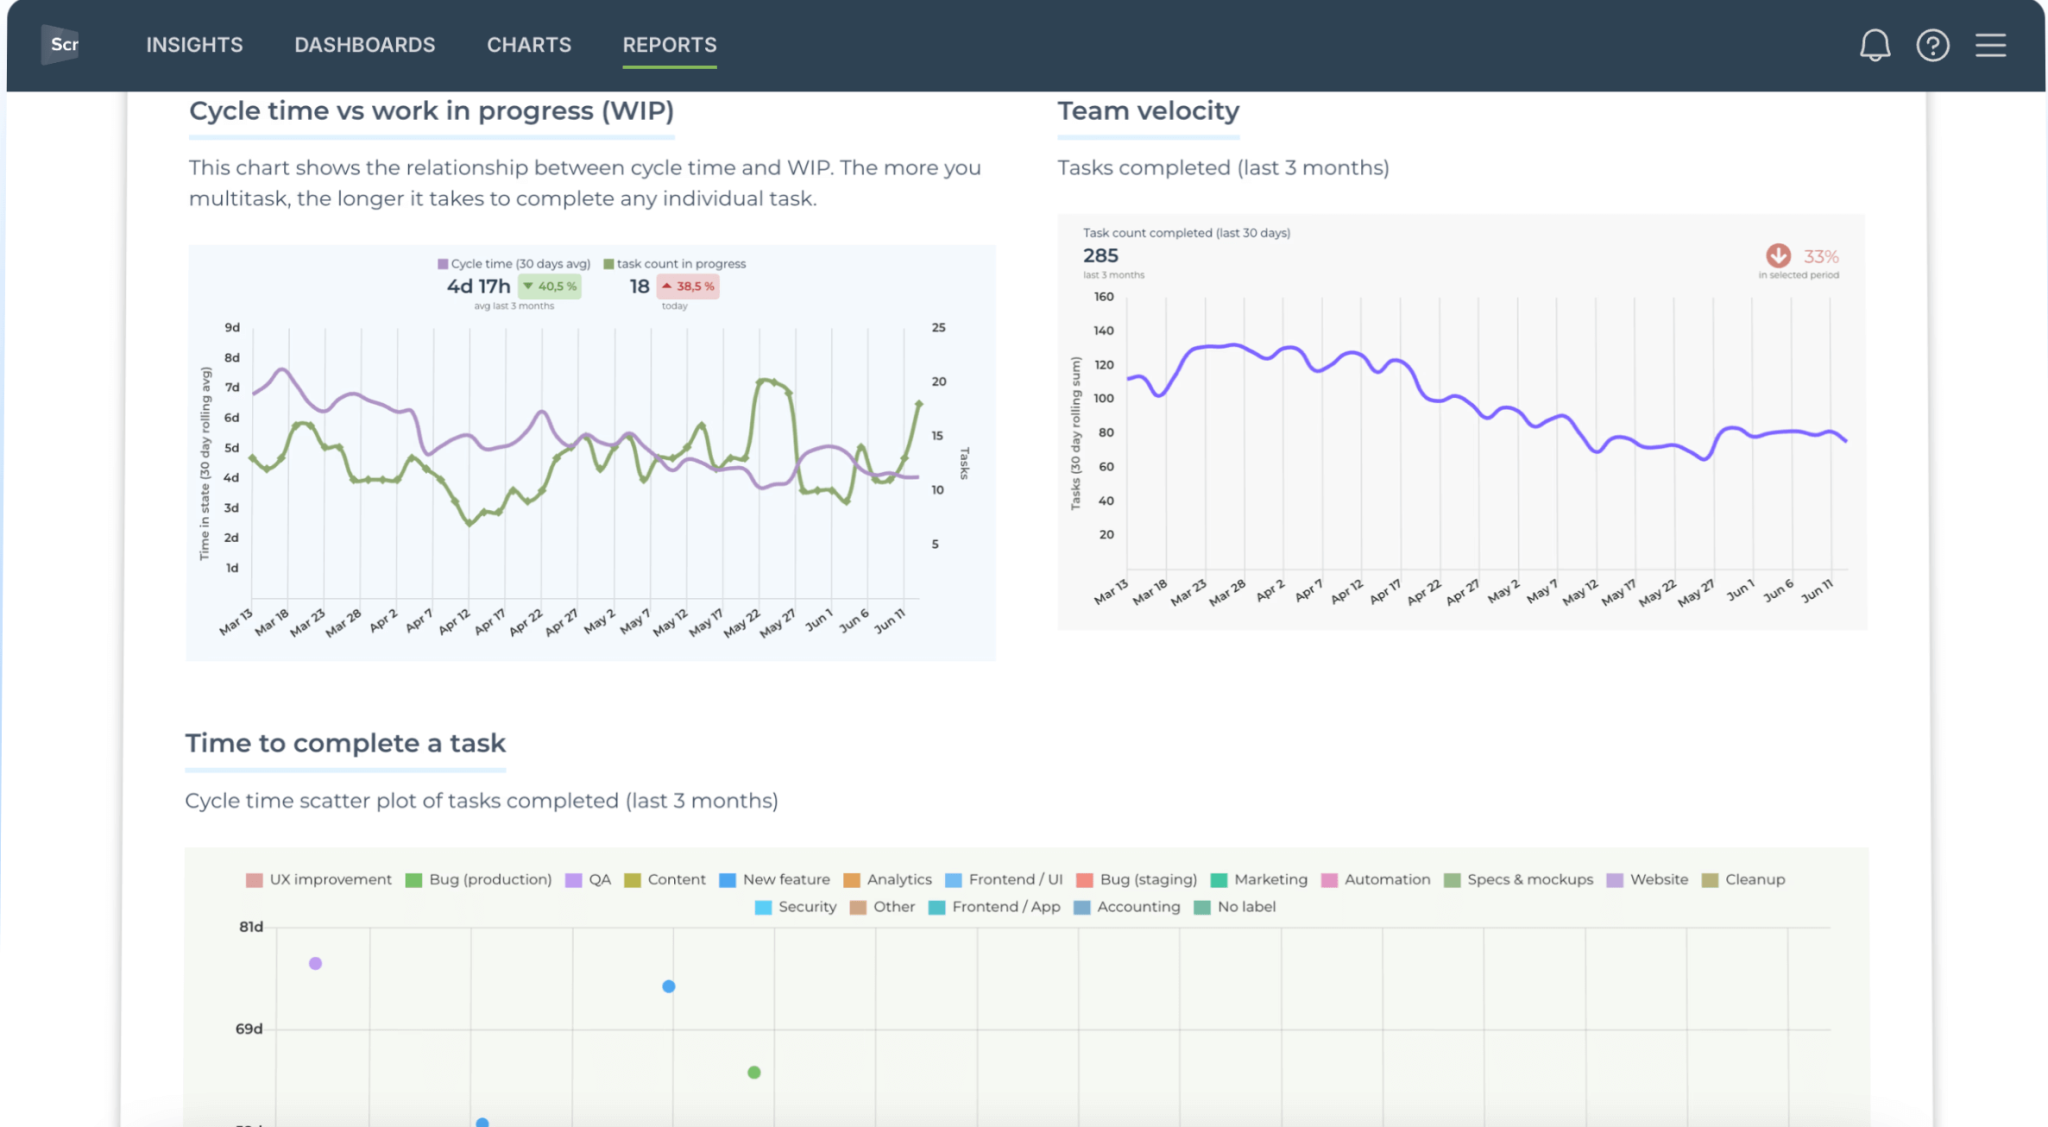Open the notifications bell

[x=1876, y=45]
